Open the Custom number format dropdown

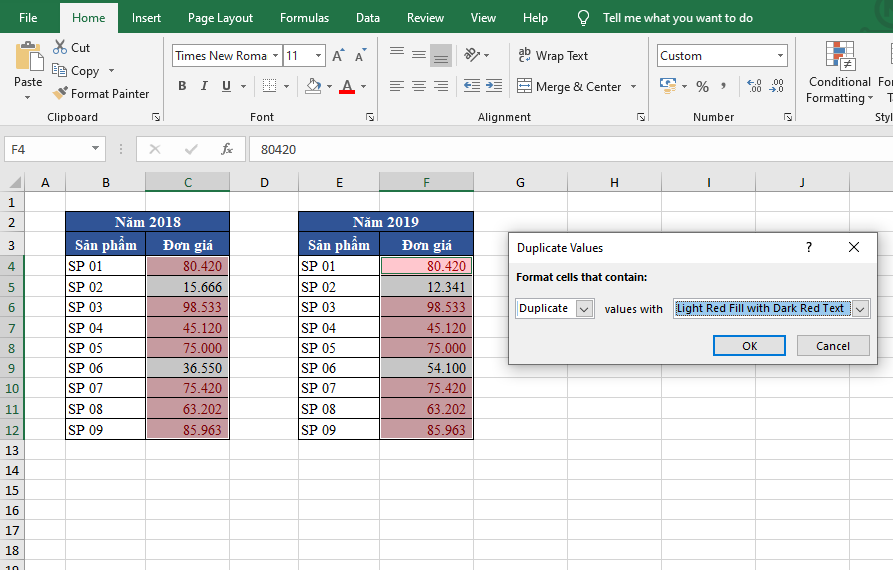click(780, 56)
